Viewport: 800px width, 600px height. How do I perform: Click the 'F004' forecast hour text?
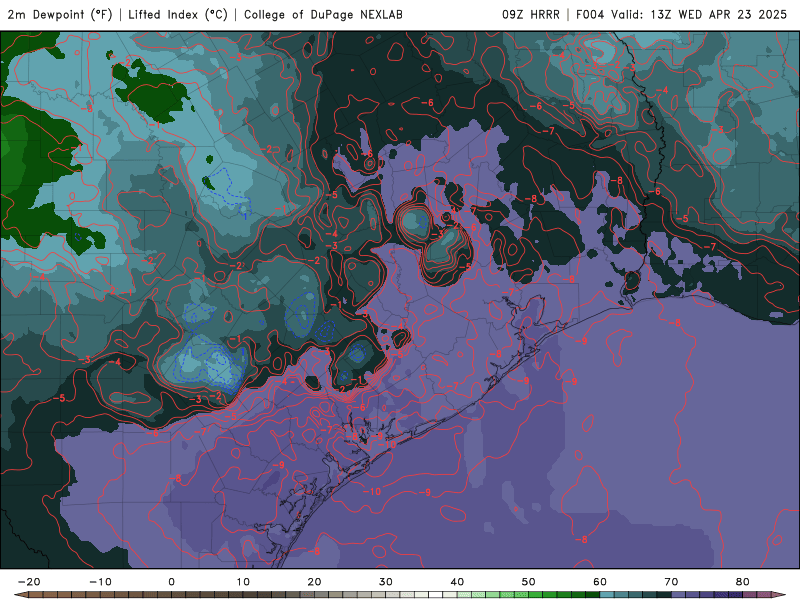(590, 14)
